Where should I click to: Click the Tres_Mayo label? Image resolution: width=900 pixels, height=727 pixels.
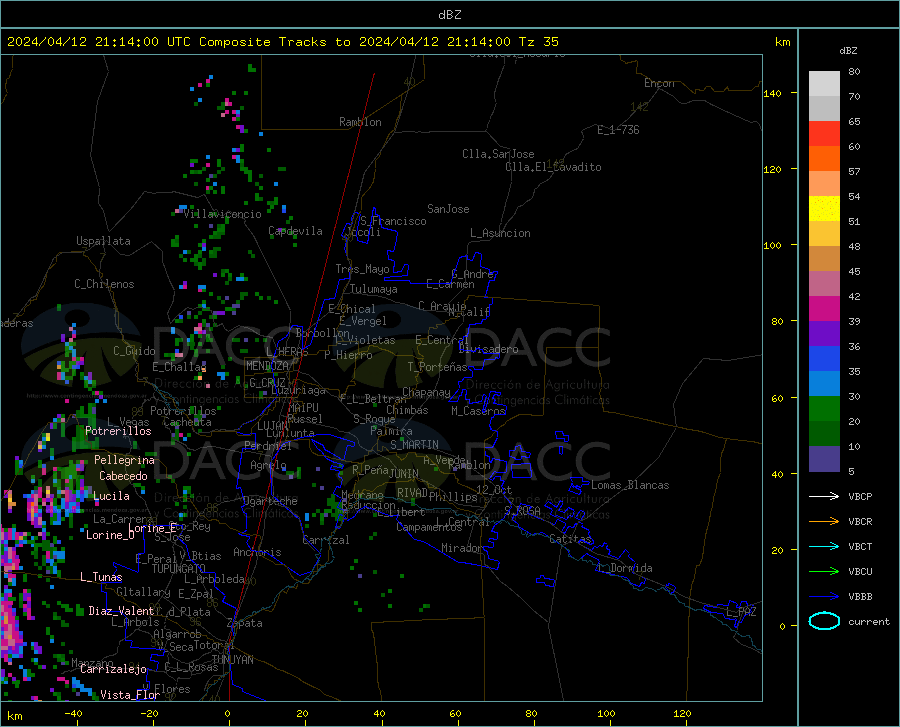(362, 269)
